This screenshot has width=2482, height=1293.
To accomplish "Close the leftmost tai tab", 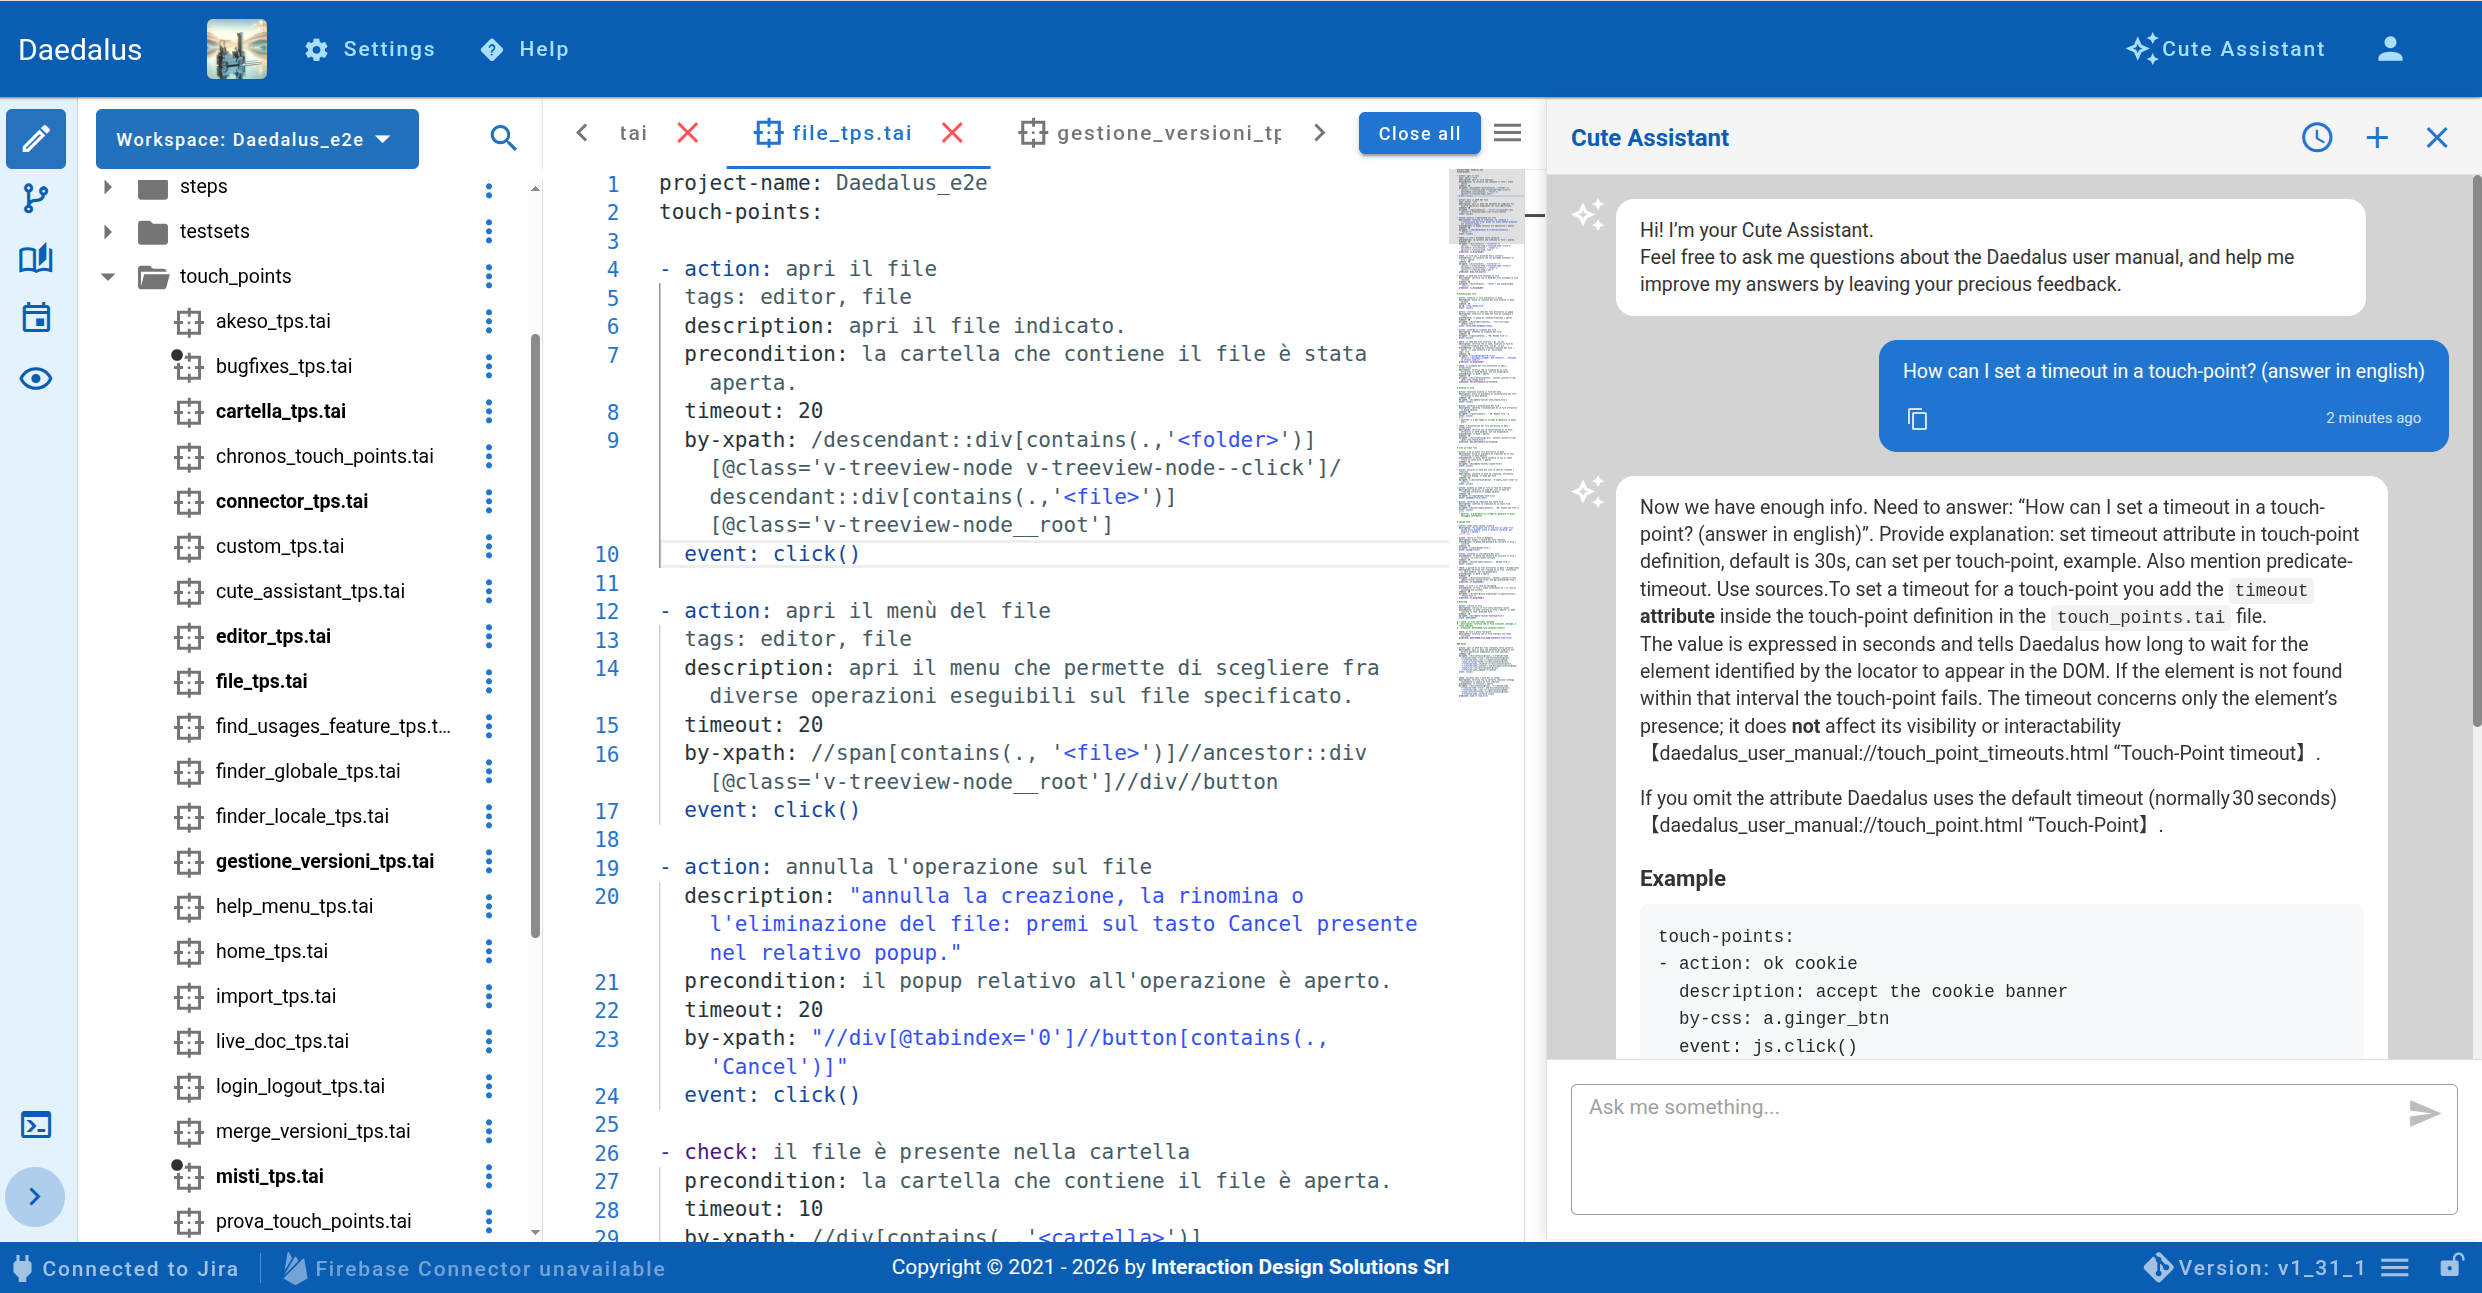I will (688, 133).
